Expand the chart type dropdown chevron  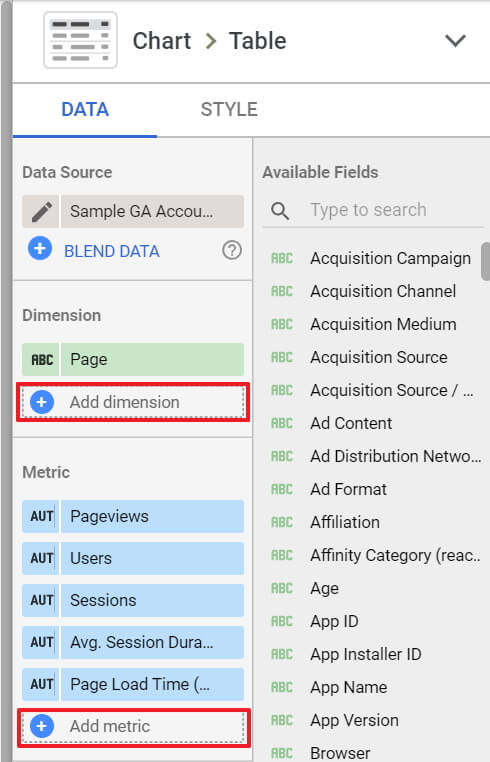[455, 40]
